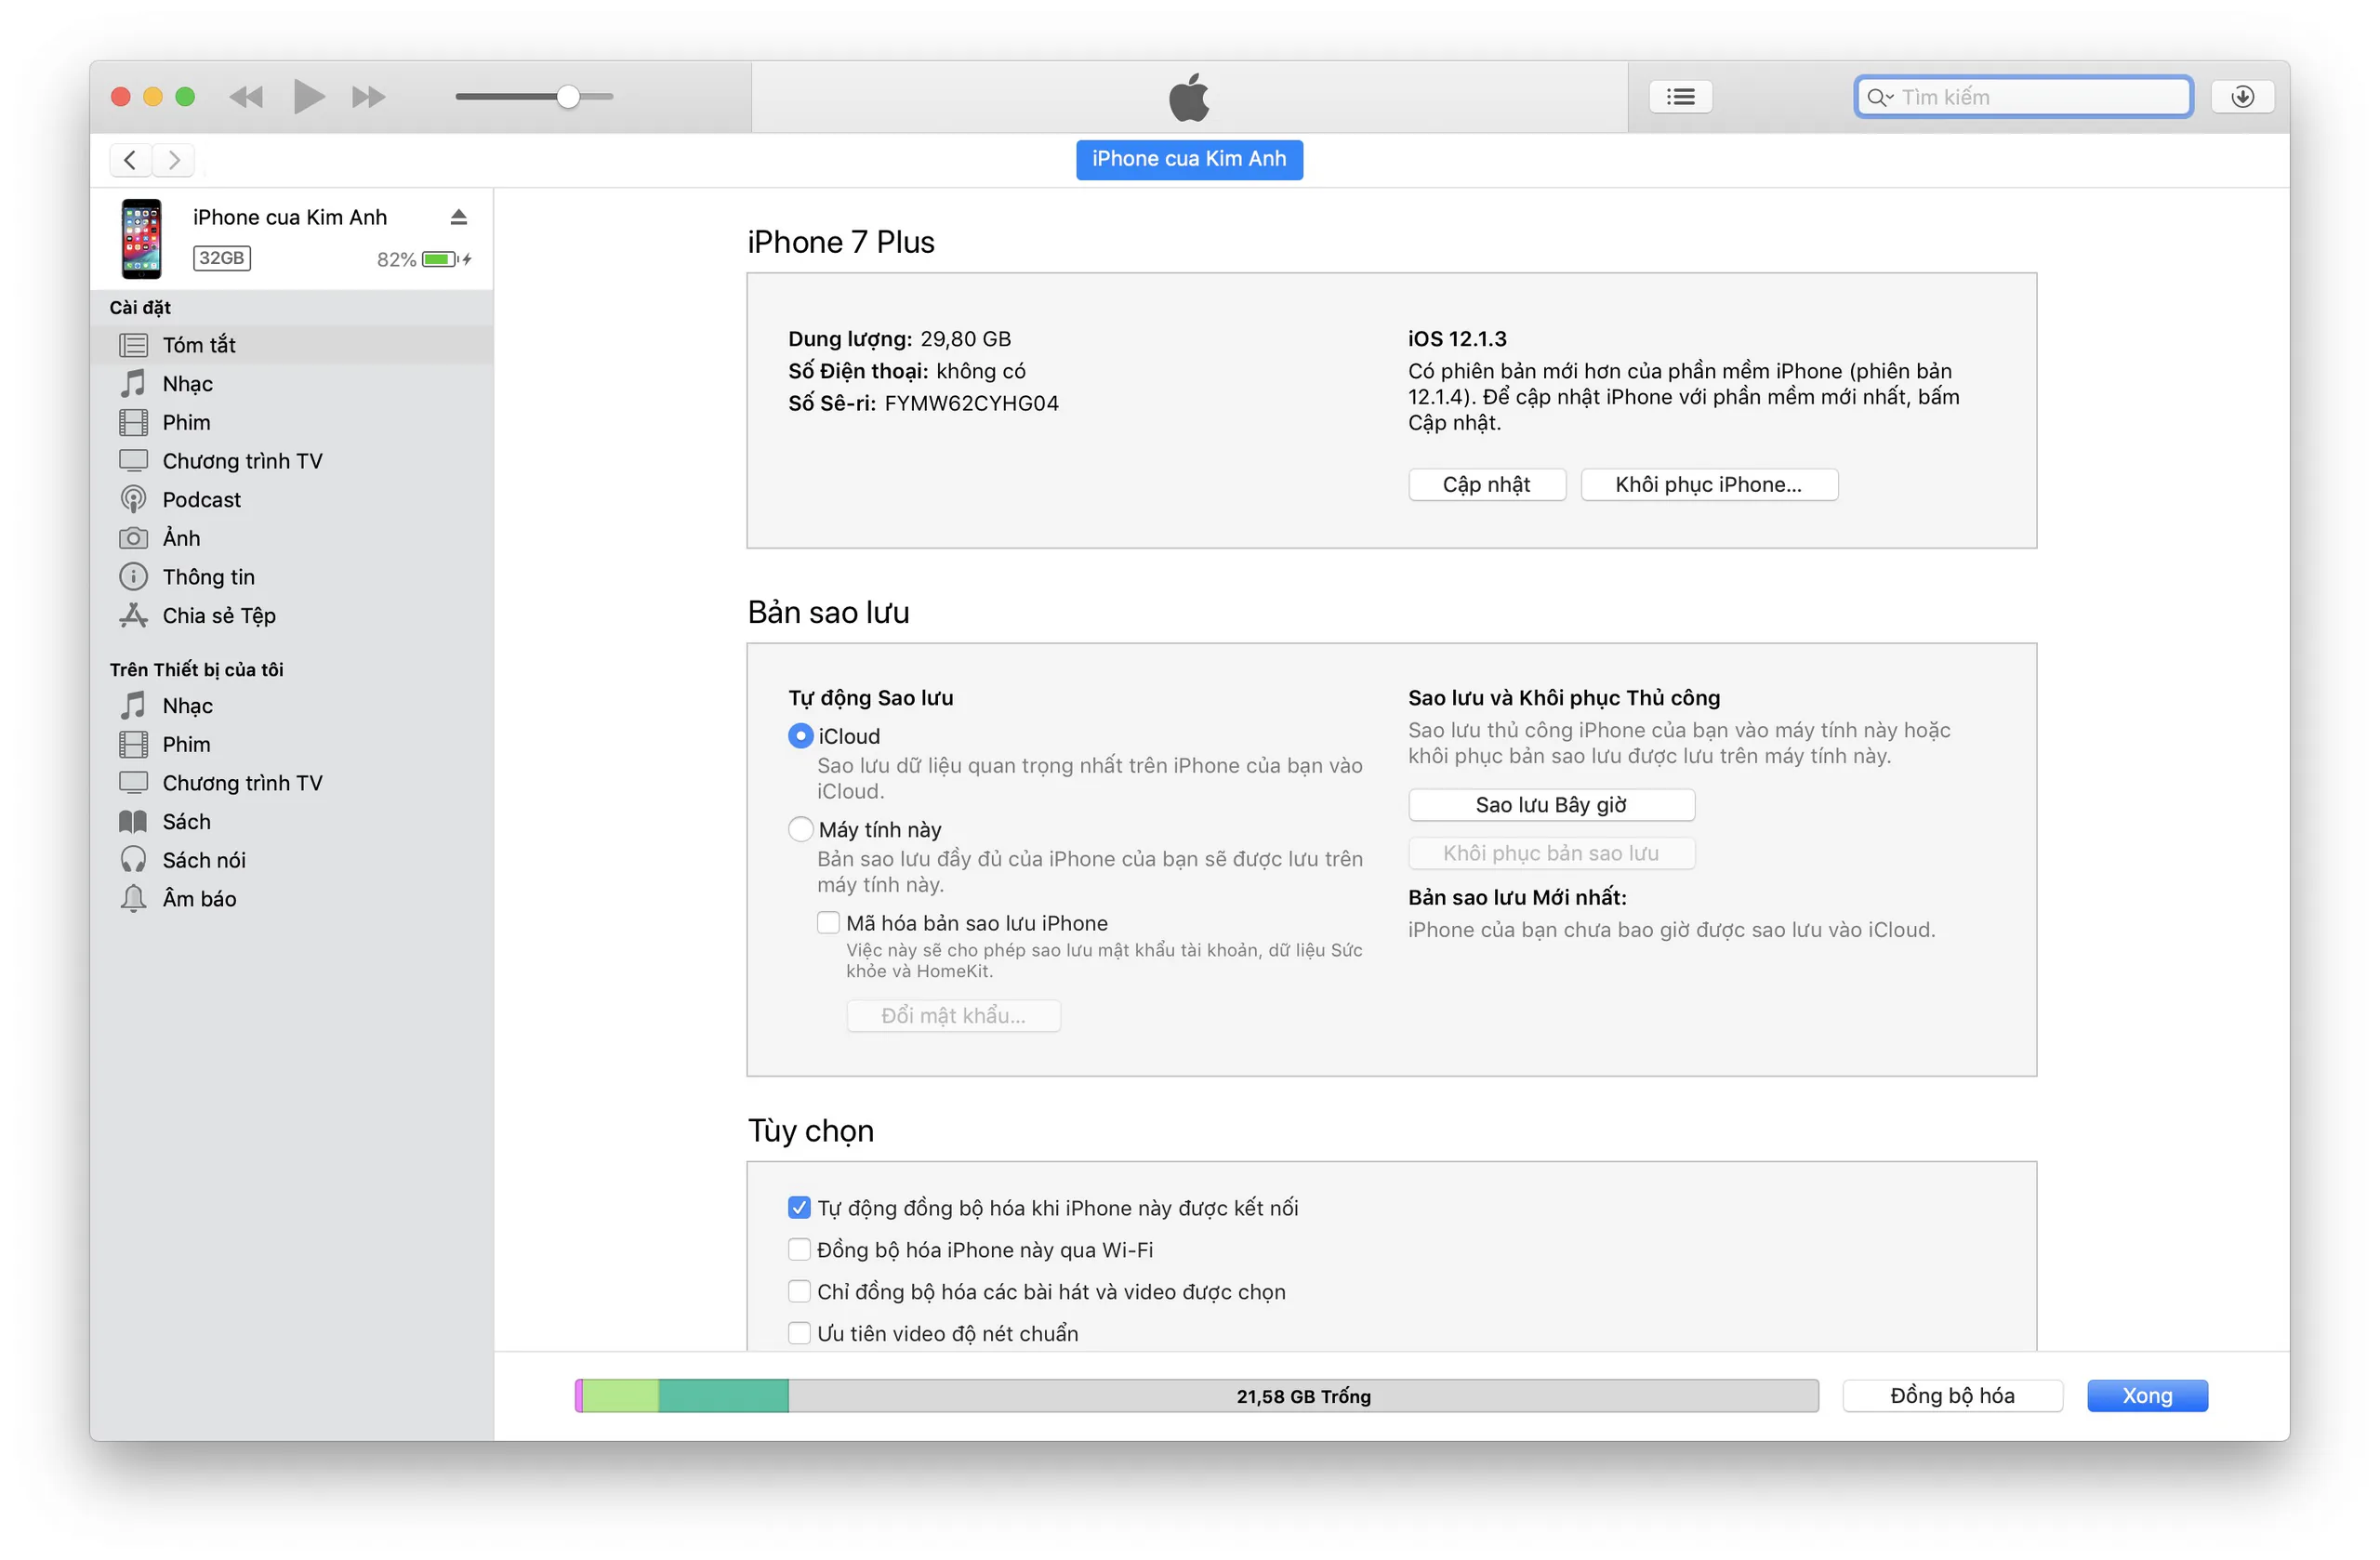Click the downloads arrow icon

(x=2242, y=97)
